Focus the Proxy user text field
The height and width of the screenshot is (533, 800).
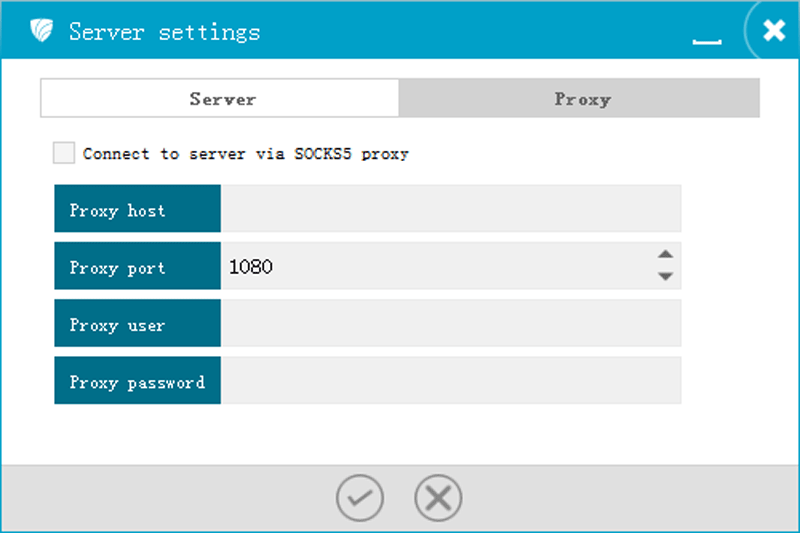coord(450,323)
